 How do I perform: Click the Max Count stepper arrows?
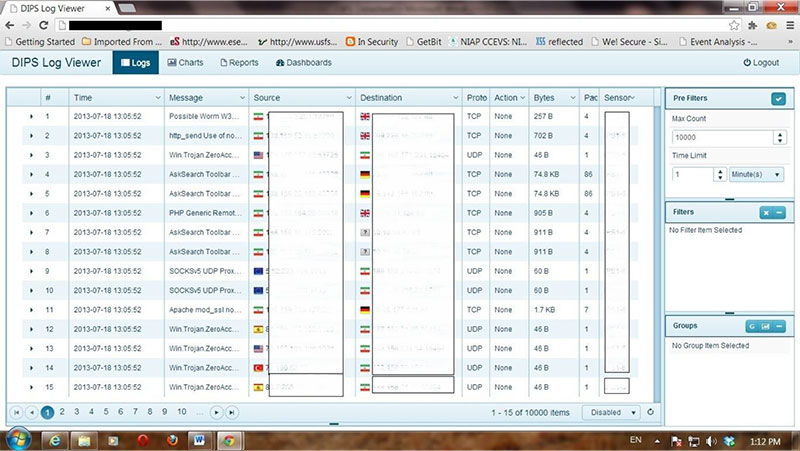[780, 137]
